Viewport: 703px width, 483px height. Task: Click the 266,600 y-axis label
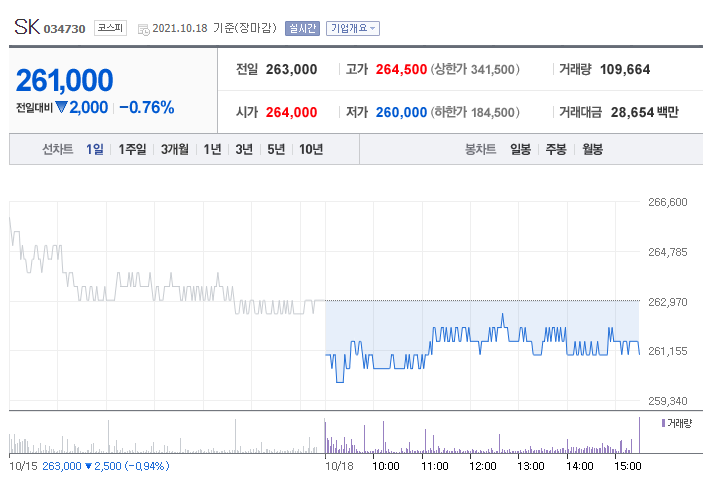point(668,202)
